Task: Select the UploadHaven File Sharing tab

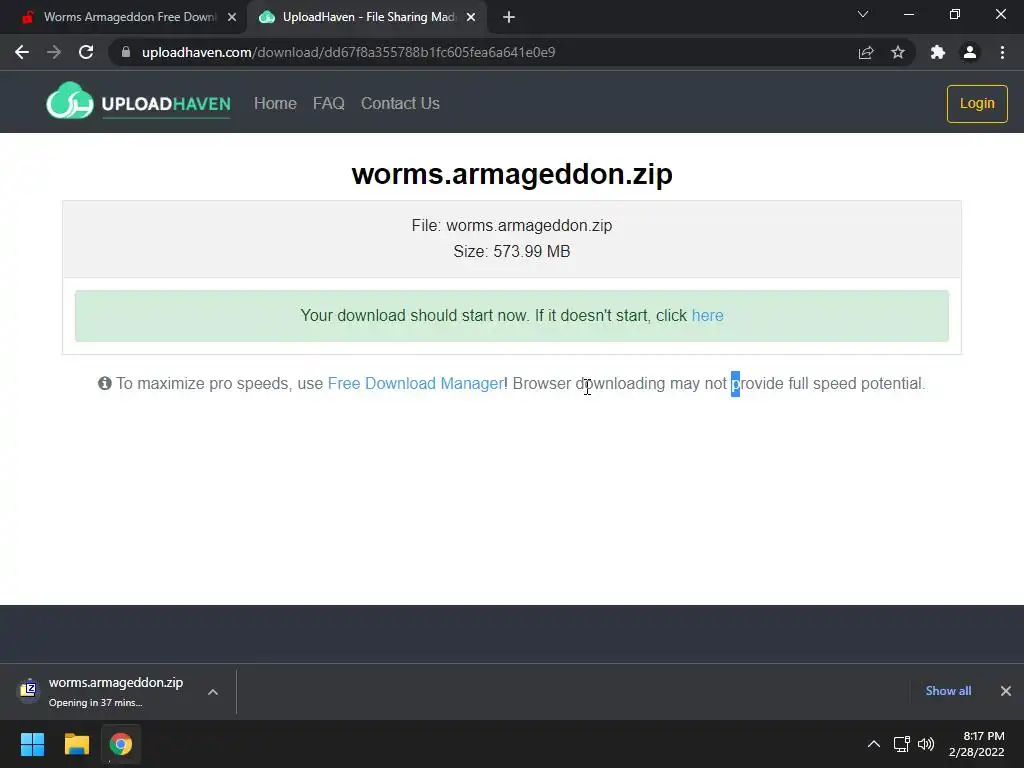Action: (368, 17)
